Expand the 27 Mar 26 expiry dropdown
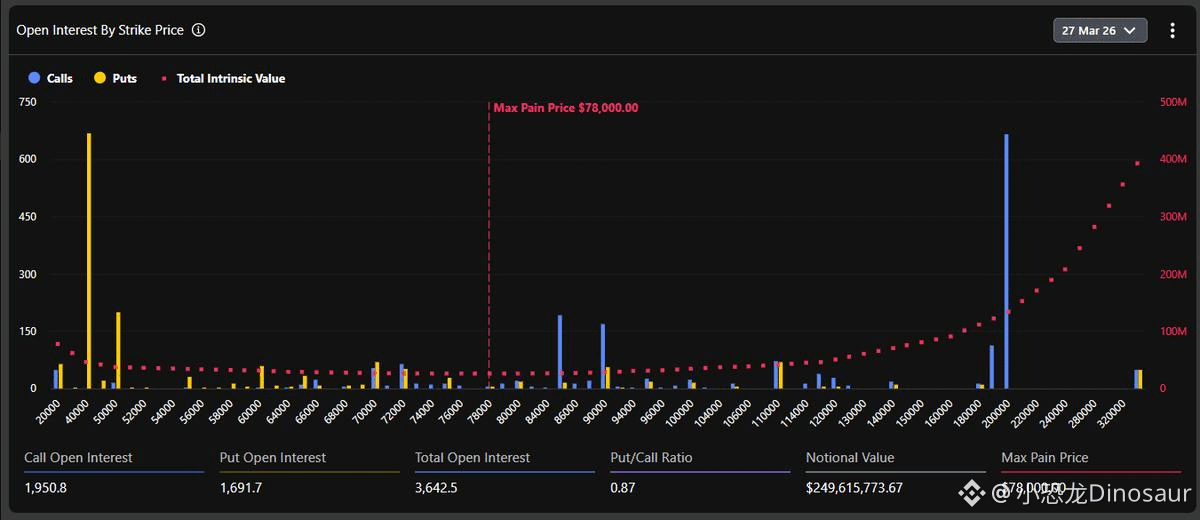1200x520 pixels. pyautogui.click(x=1100, y=30)
